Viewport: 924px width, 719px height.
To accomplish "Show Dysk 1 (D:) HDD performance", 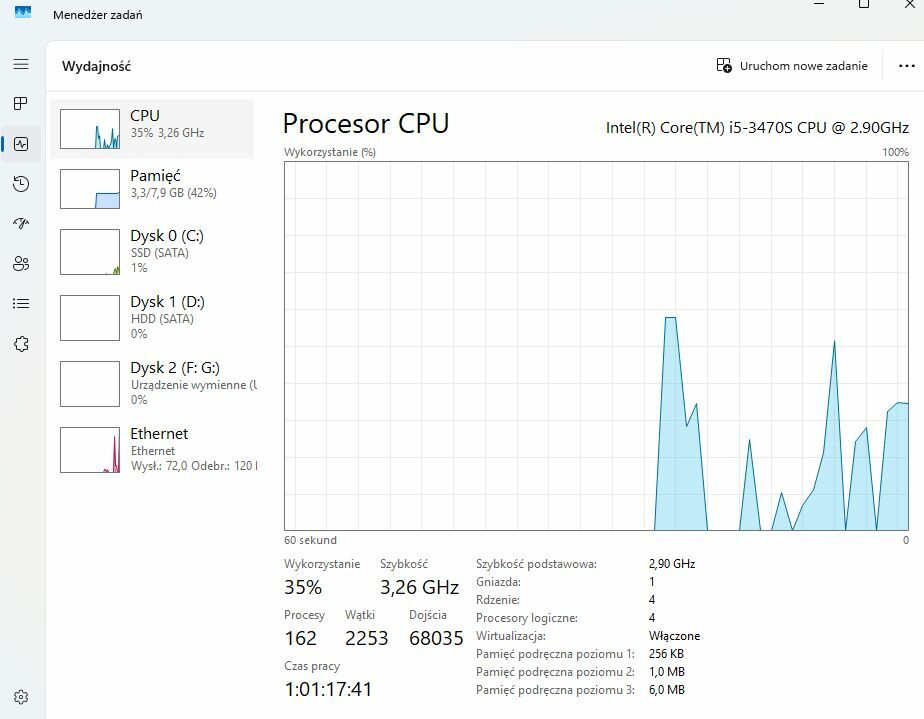I will (152, 317).
